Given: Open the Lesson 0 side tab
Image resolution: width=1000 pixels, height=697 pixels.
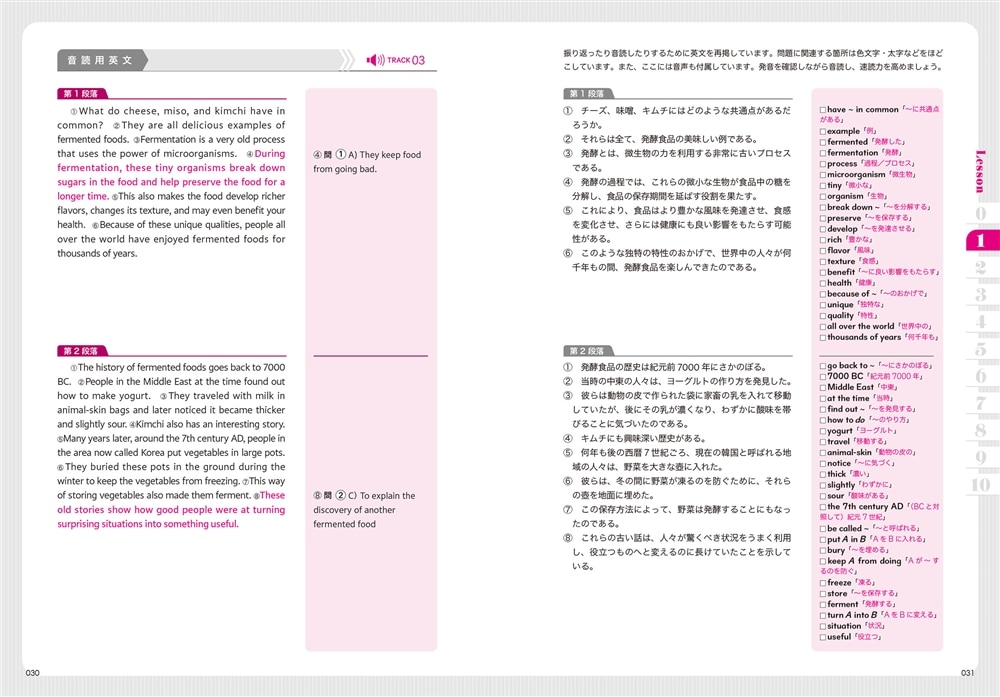Looking at the screenshot, I should [981, 214].
